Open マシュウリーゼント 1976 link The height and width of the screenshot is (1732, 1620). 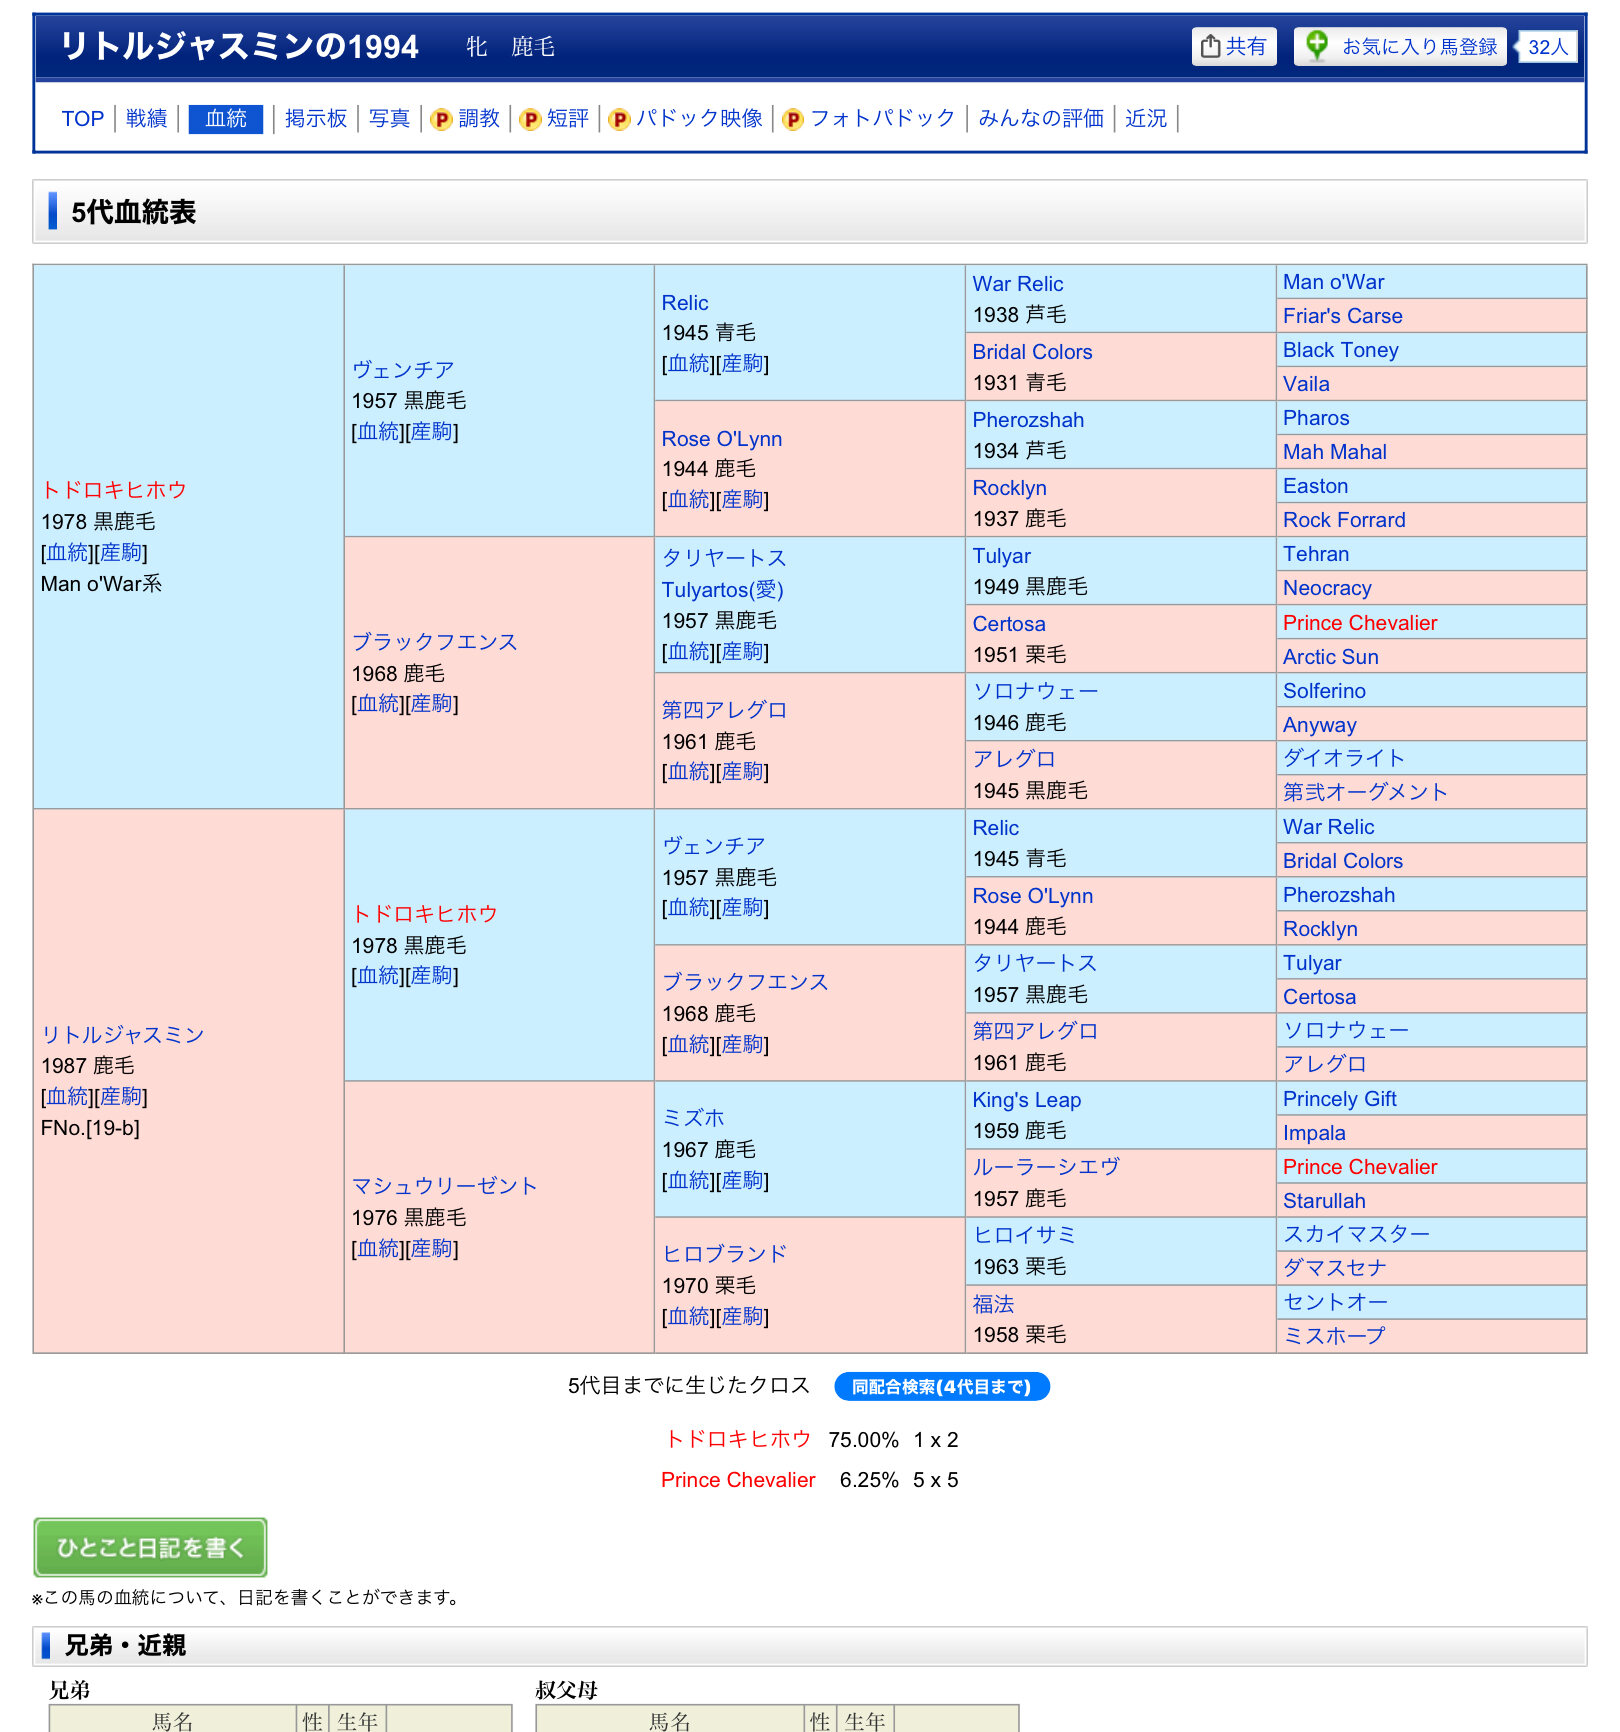[444, 1186]
